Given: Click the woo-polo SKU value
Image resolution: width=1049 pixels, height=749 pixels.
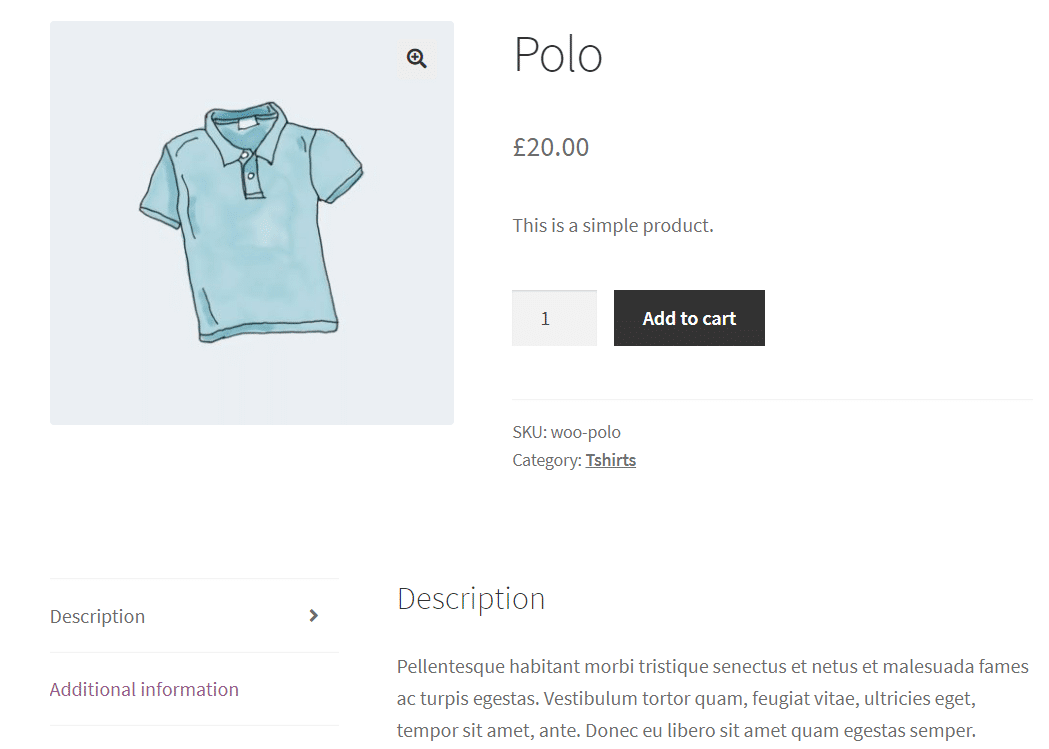Looking at the screenshot, I should tap(585, 432).
